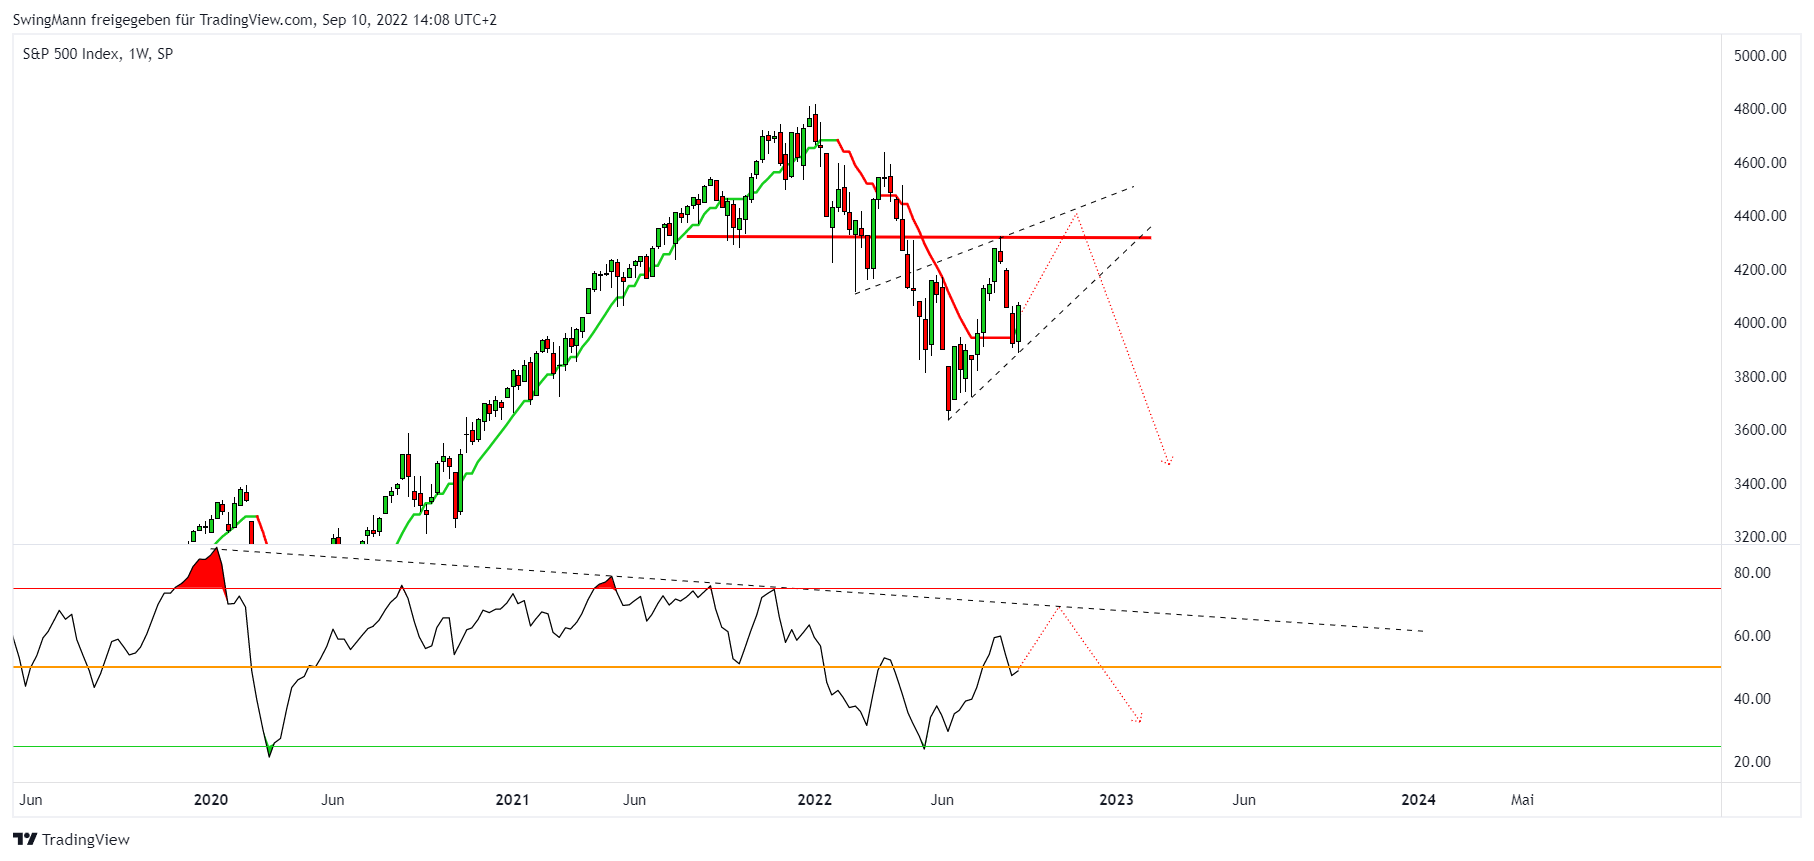Select the green oversold line in oscillator
This screenshot has height=861, width=1814.
(867, 746)
